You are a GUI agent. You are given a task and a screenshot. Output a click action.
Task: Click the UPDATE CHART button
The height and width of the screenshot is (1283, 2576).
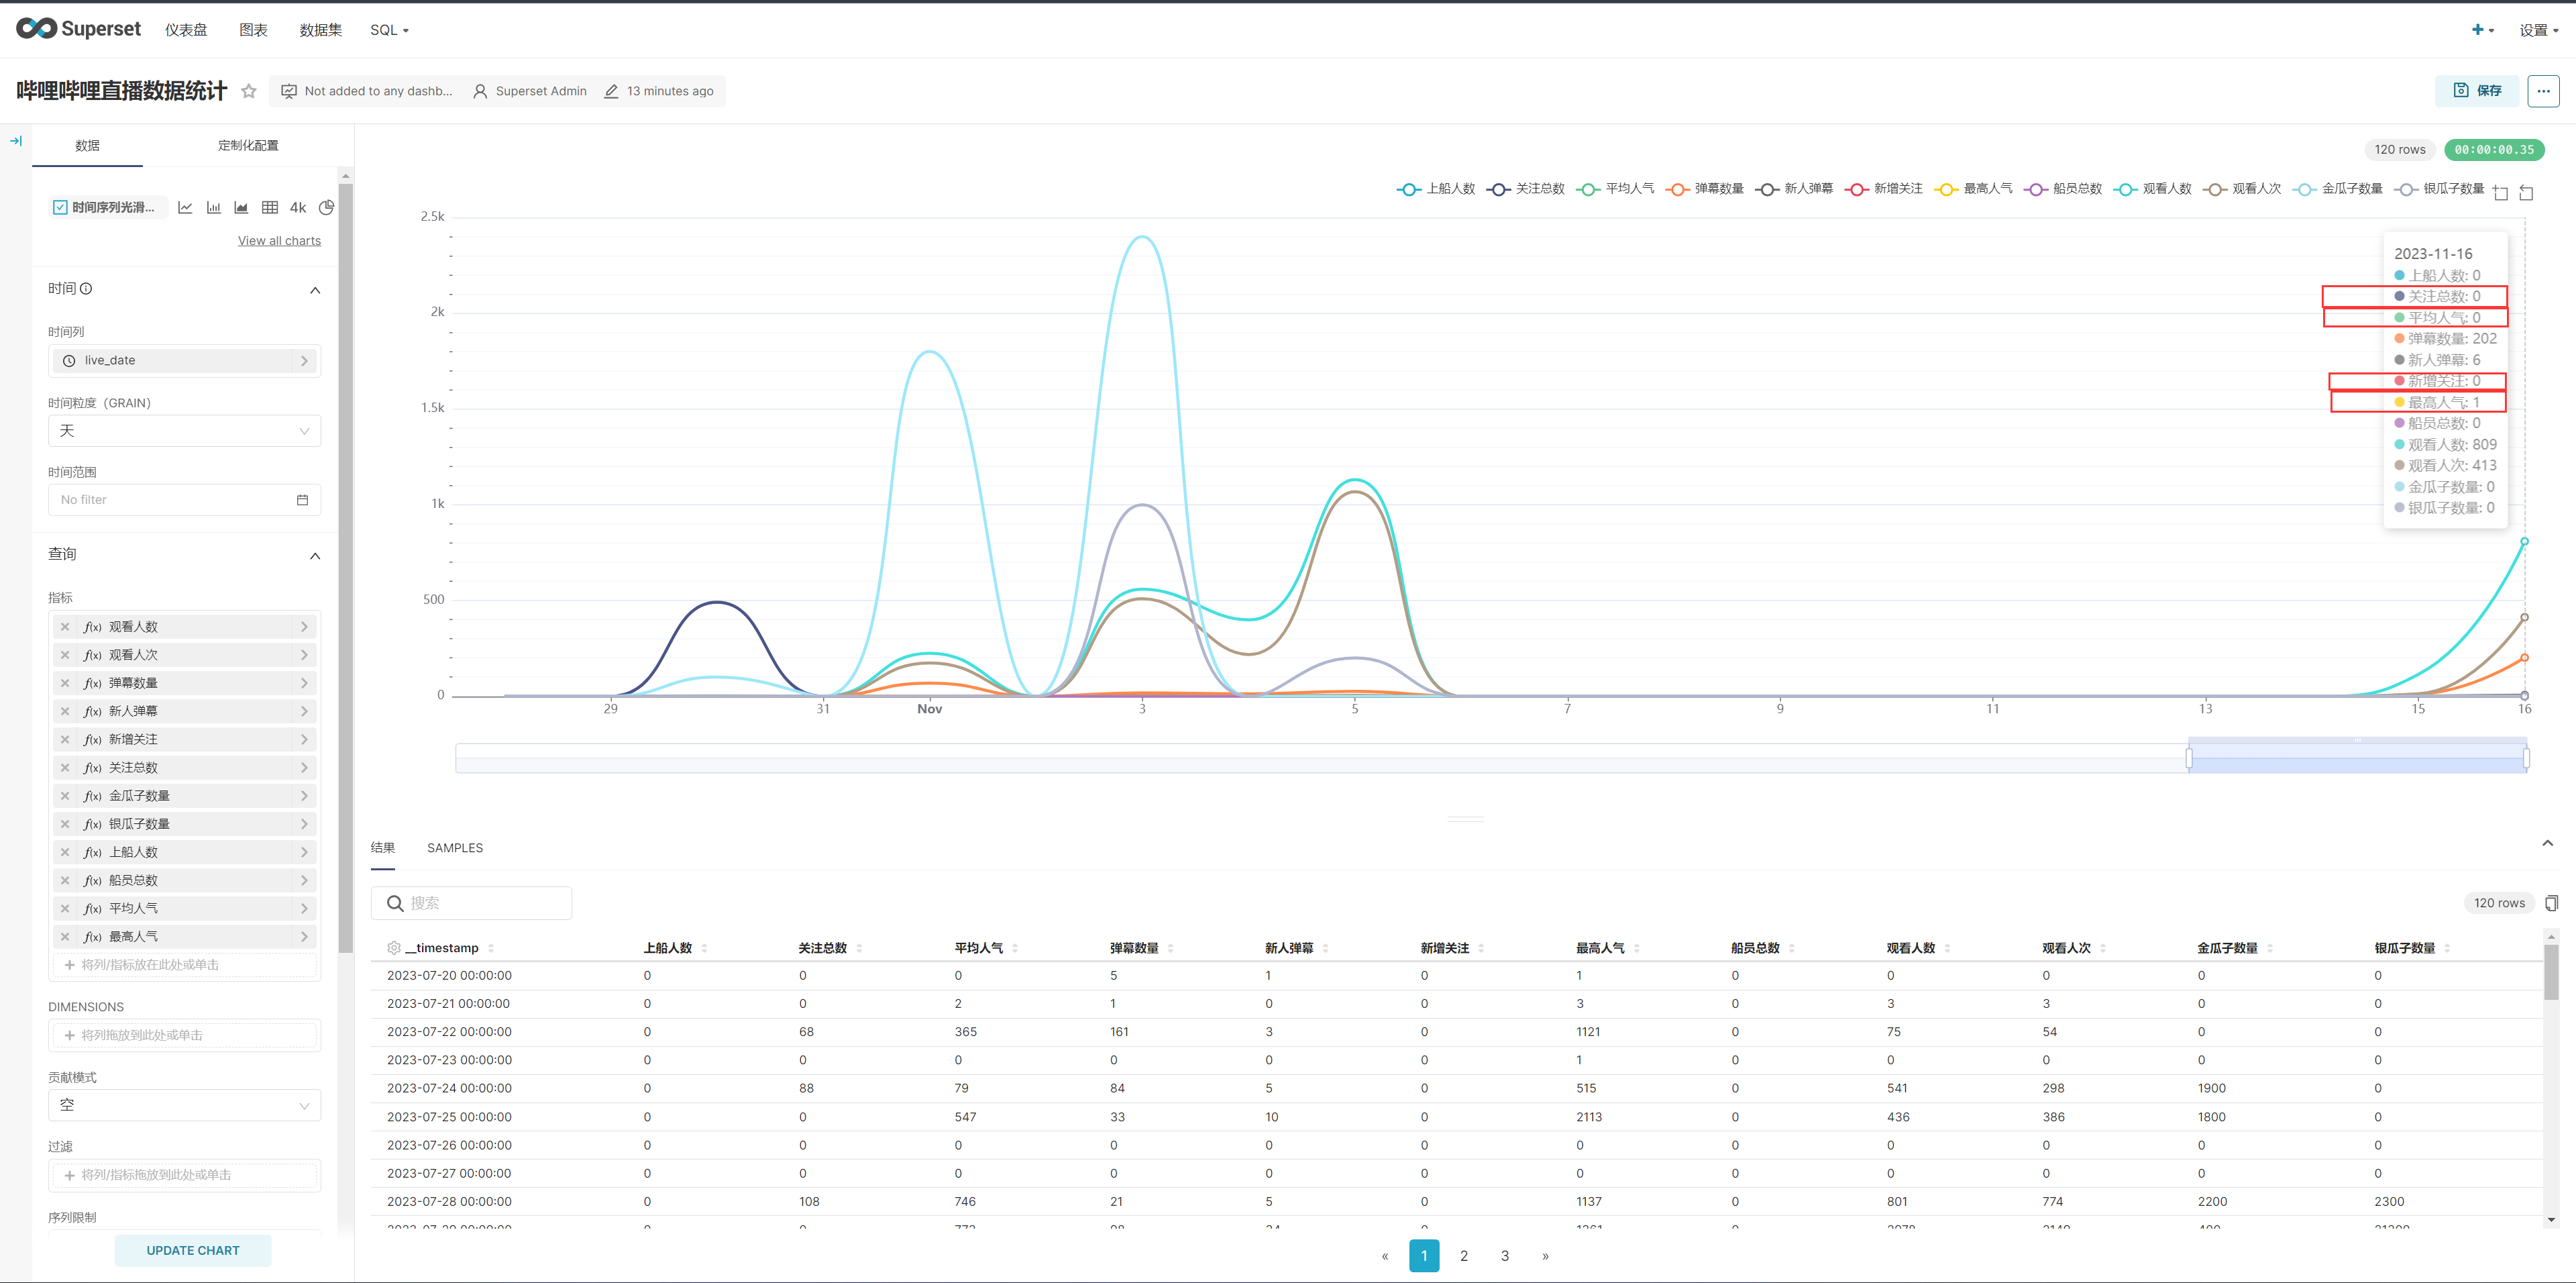(x=193, y=1250)
